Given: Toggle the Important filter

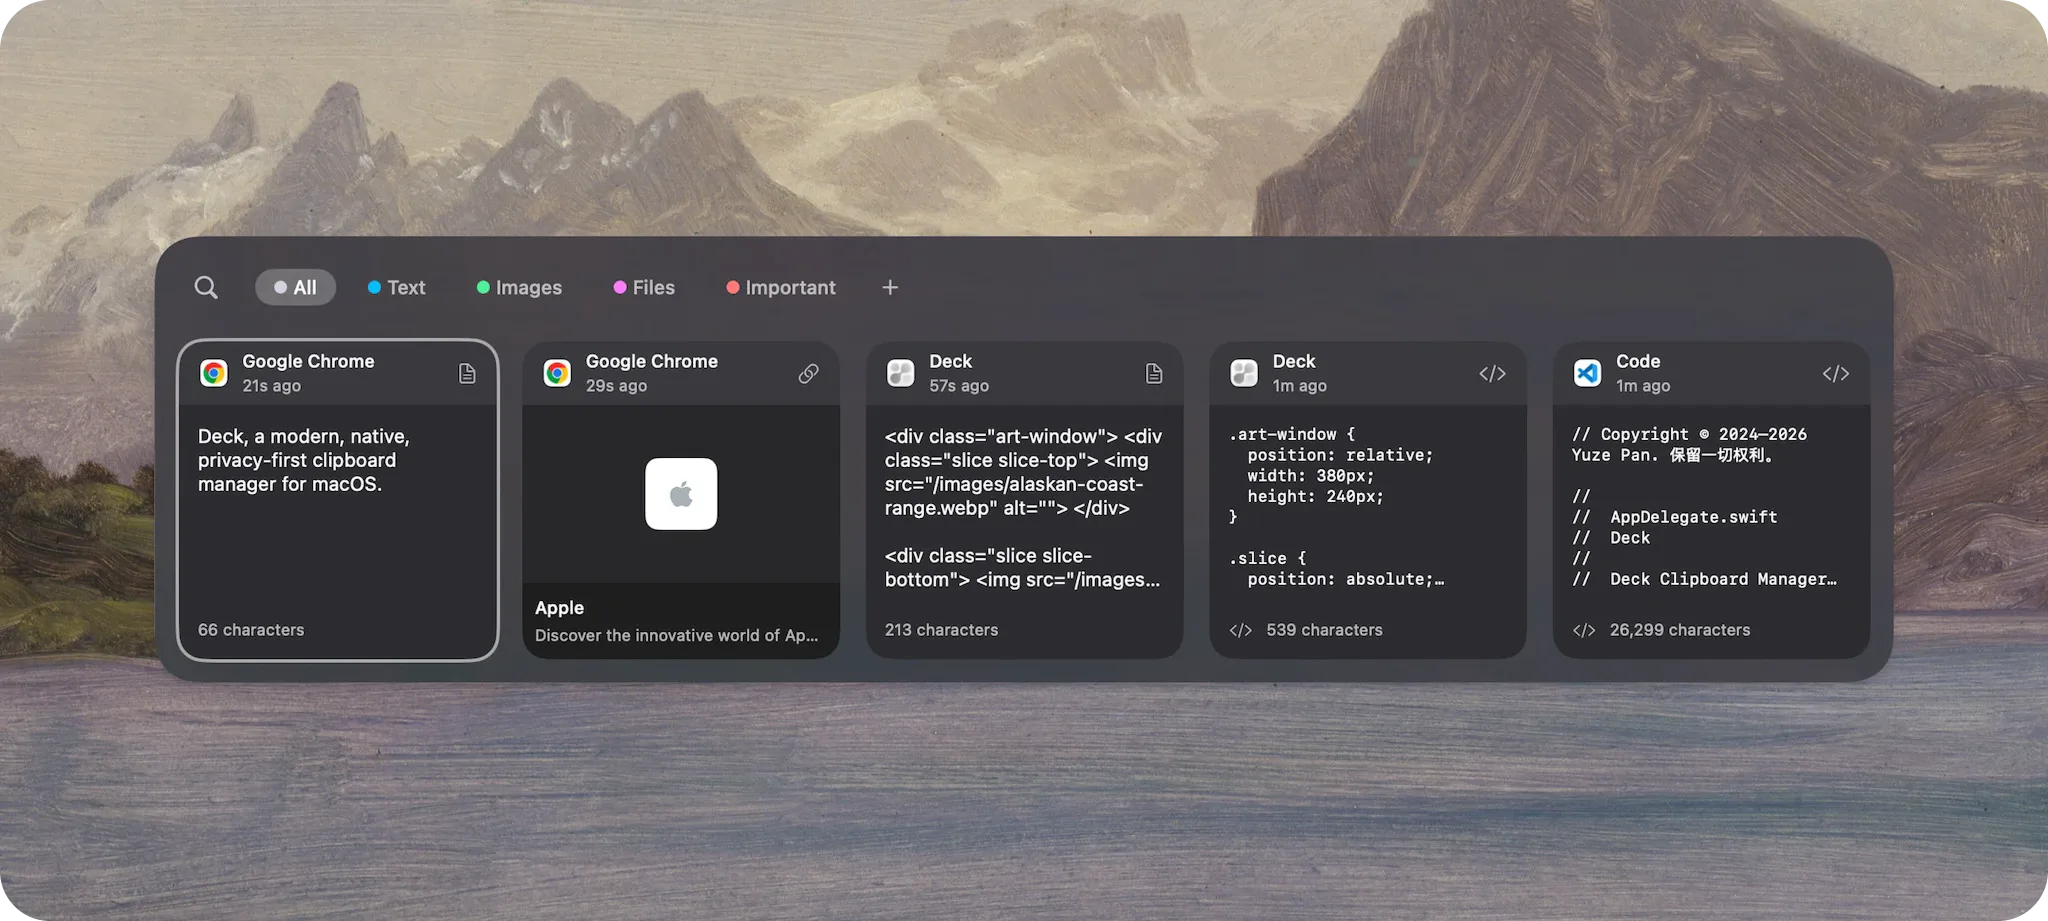Looking at the screenshot, I should pos(781,287).
